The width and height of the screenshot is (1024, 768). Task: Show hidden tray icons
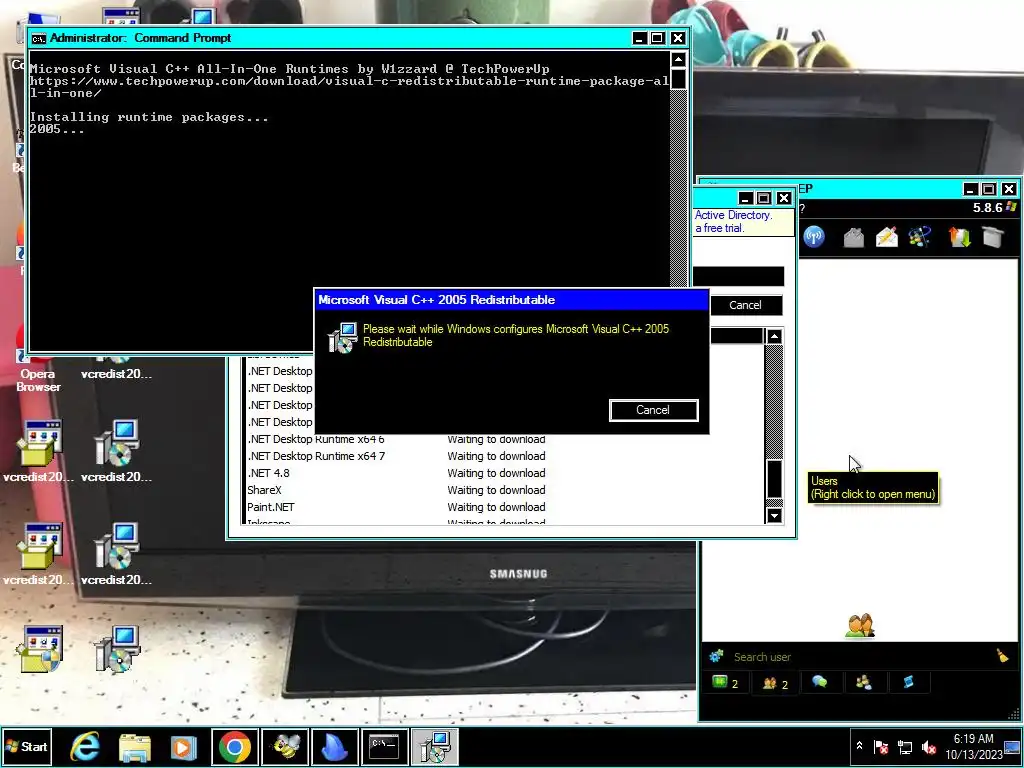click(x=859, y=746)
